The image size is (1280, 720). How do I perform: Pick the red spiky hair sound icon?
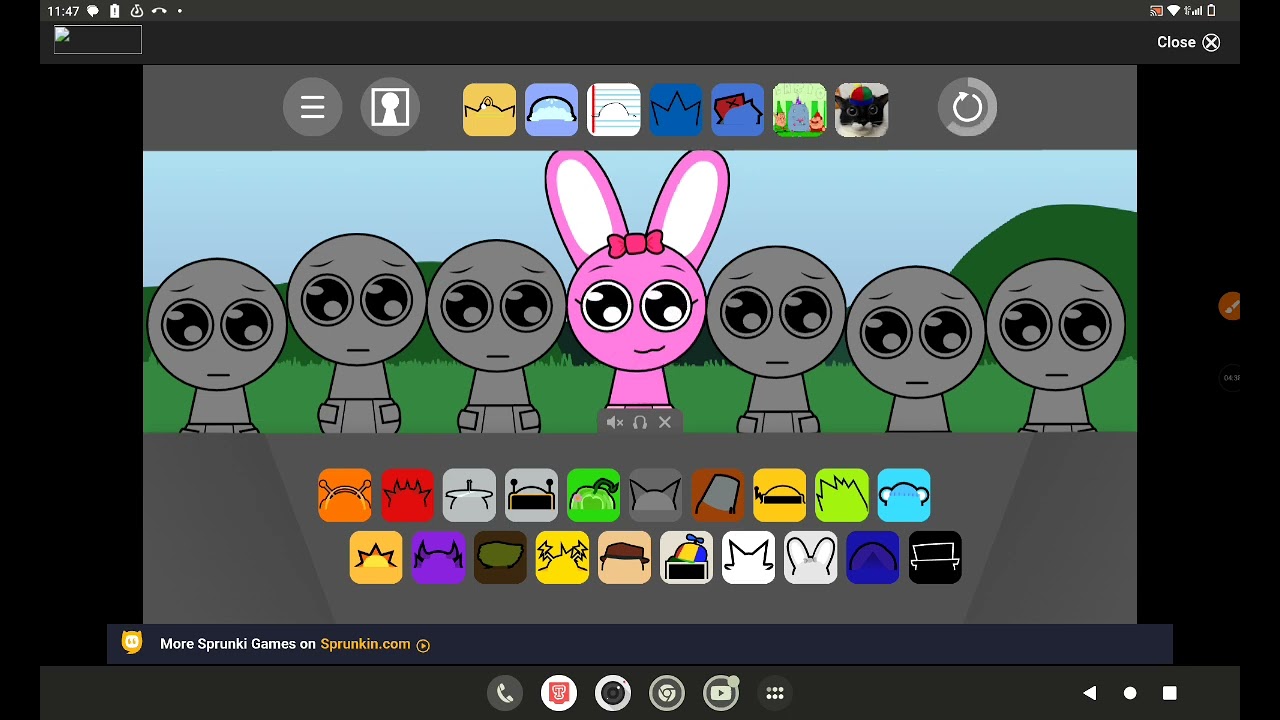coord(407,495)
